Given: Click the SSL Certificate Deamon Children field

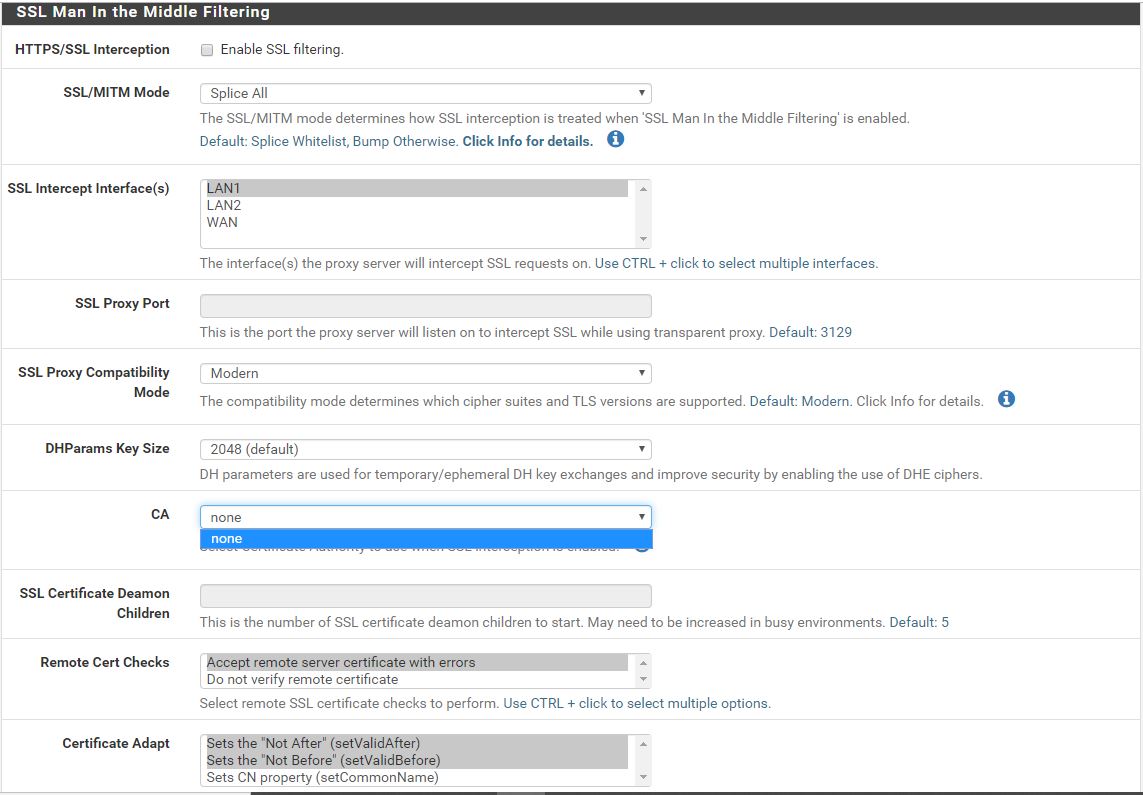Looking at the screenshot, I should click(x=425, y=596).
